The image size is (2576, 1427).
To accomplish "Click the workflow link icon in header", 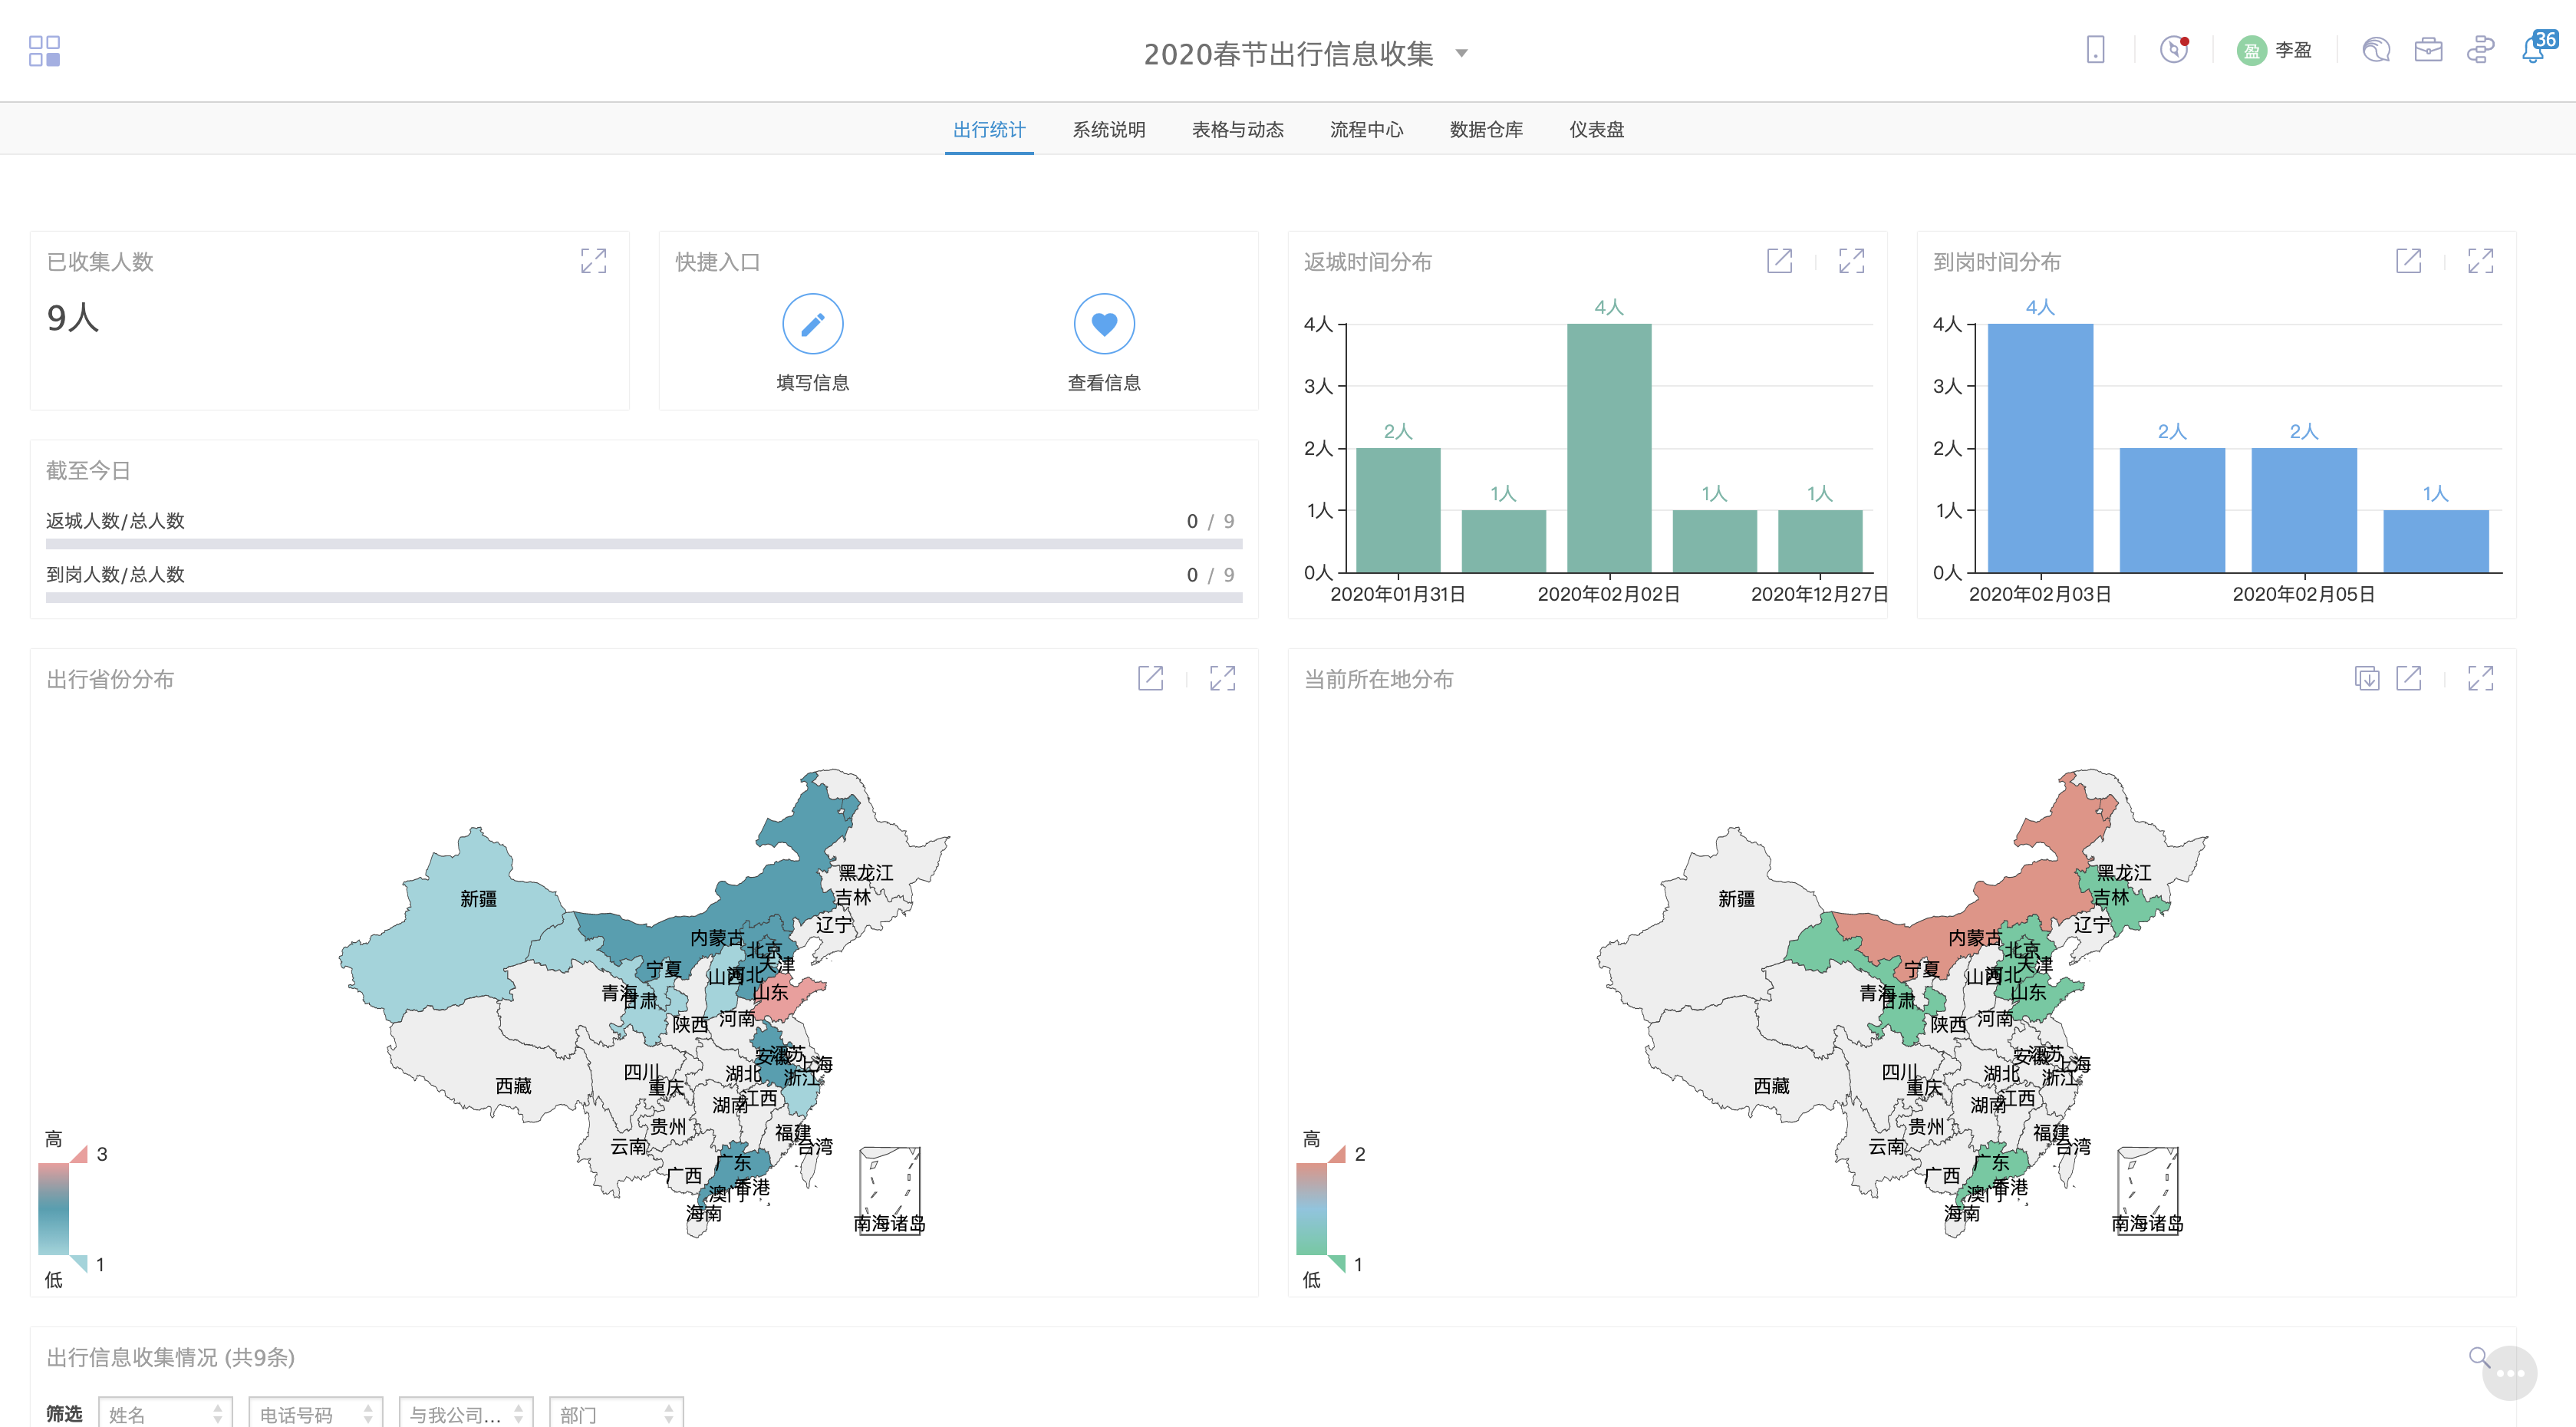I will [x=2480, y=50].
